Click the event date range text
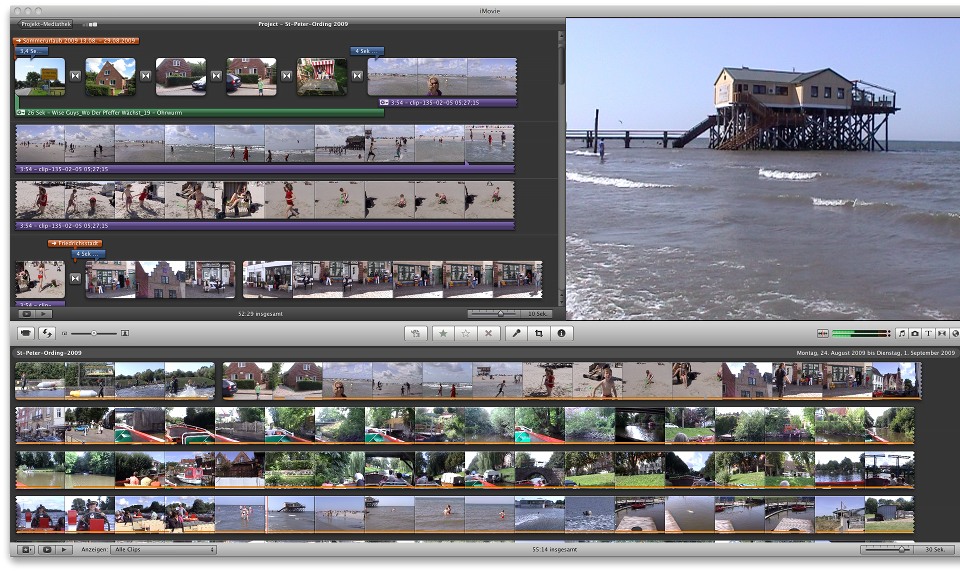The width and height of the screenshot is (960, 572). 876,353
